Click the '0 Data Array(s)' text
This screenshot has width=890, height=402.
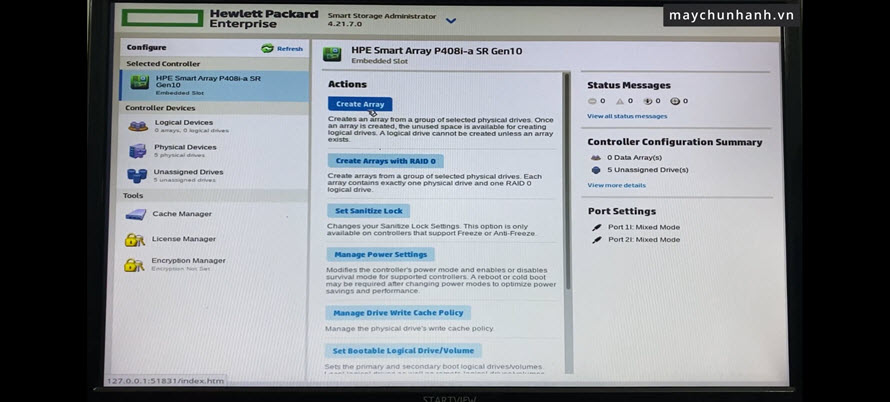635,158
